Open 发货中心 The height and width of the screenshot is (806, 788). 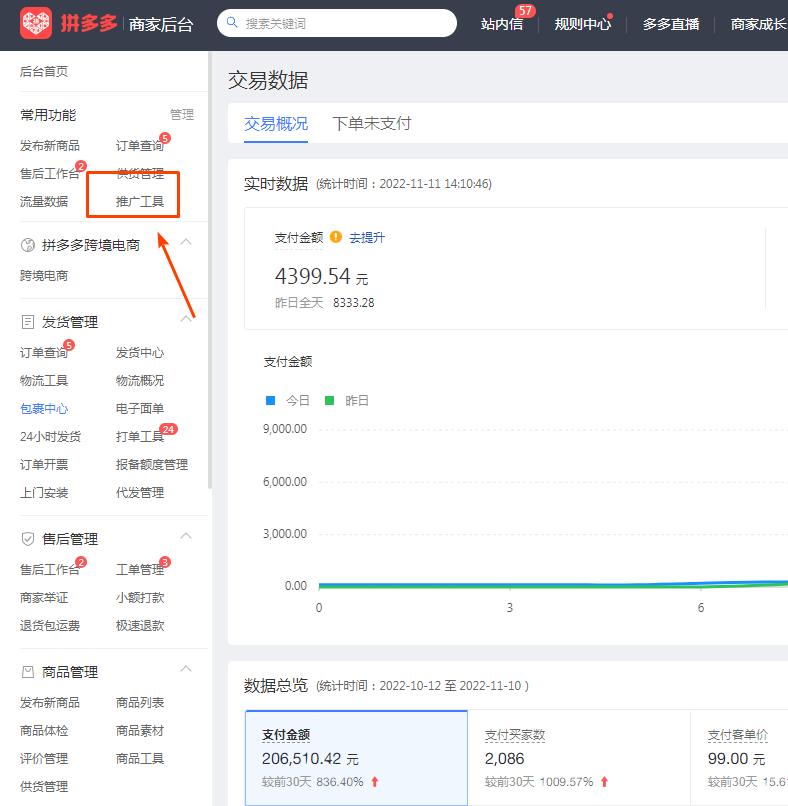[x=140, y=353]
